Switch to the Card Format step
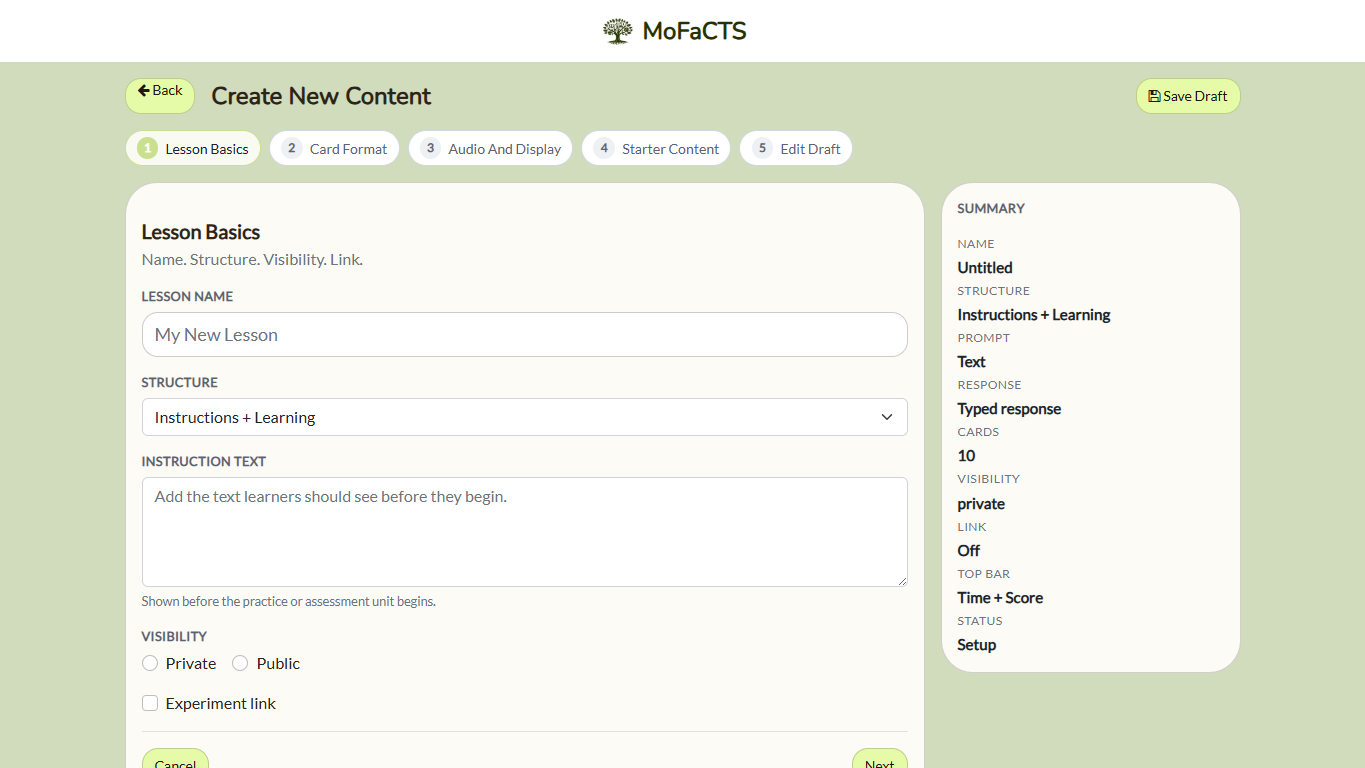Viewport: 1365px width, 768px height. click(x=335, y=148)
